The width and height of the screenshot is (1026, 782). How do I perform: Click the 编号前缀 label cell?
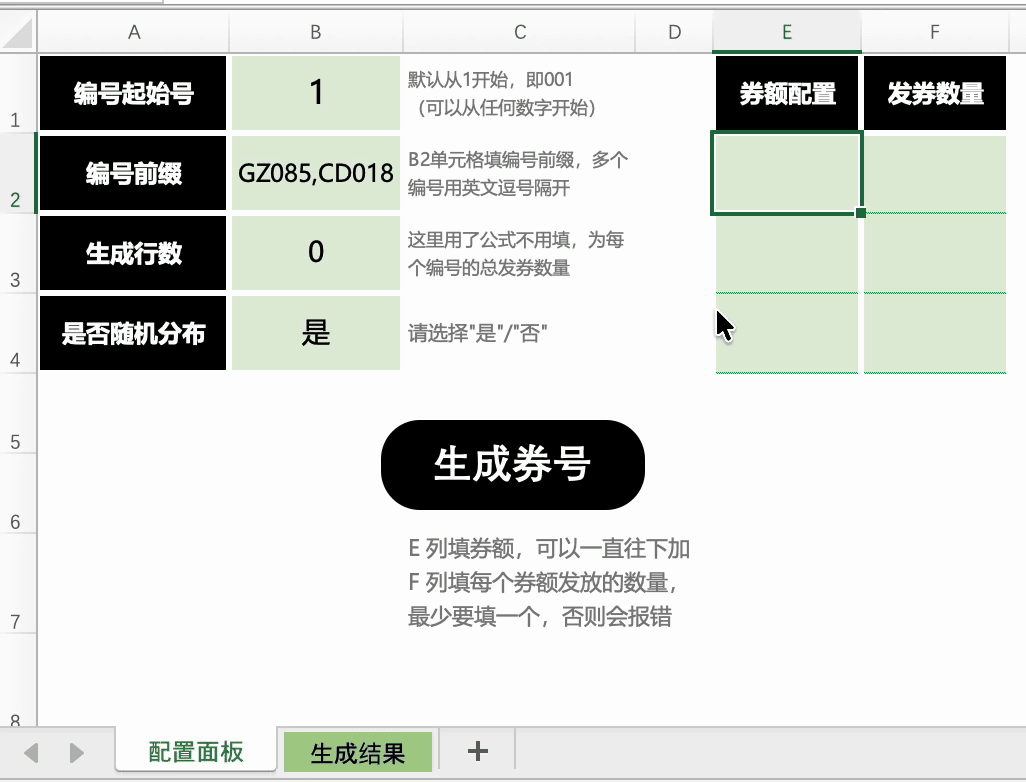point(133,173)
